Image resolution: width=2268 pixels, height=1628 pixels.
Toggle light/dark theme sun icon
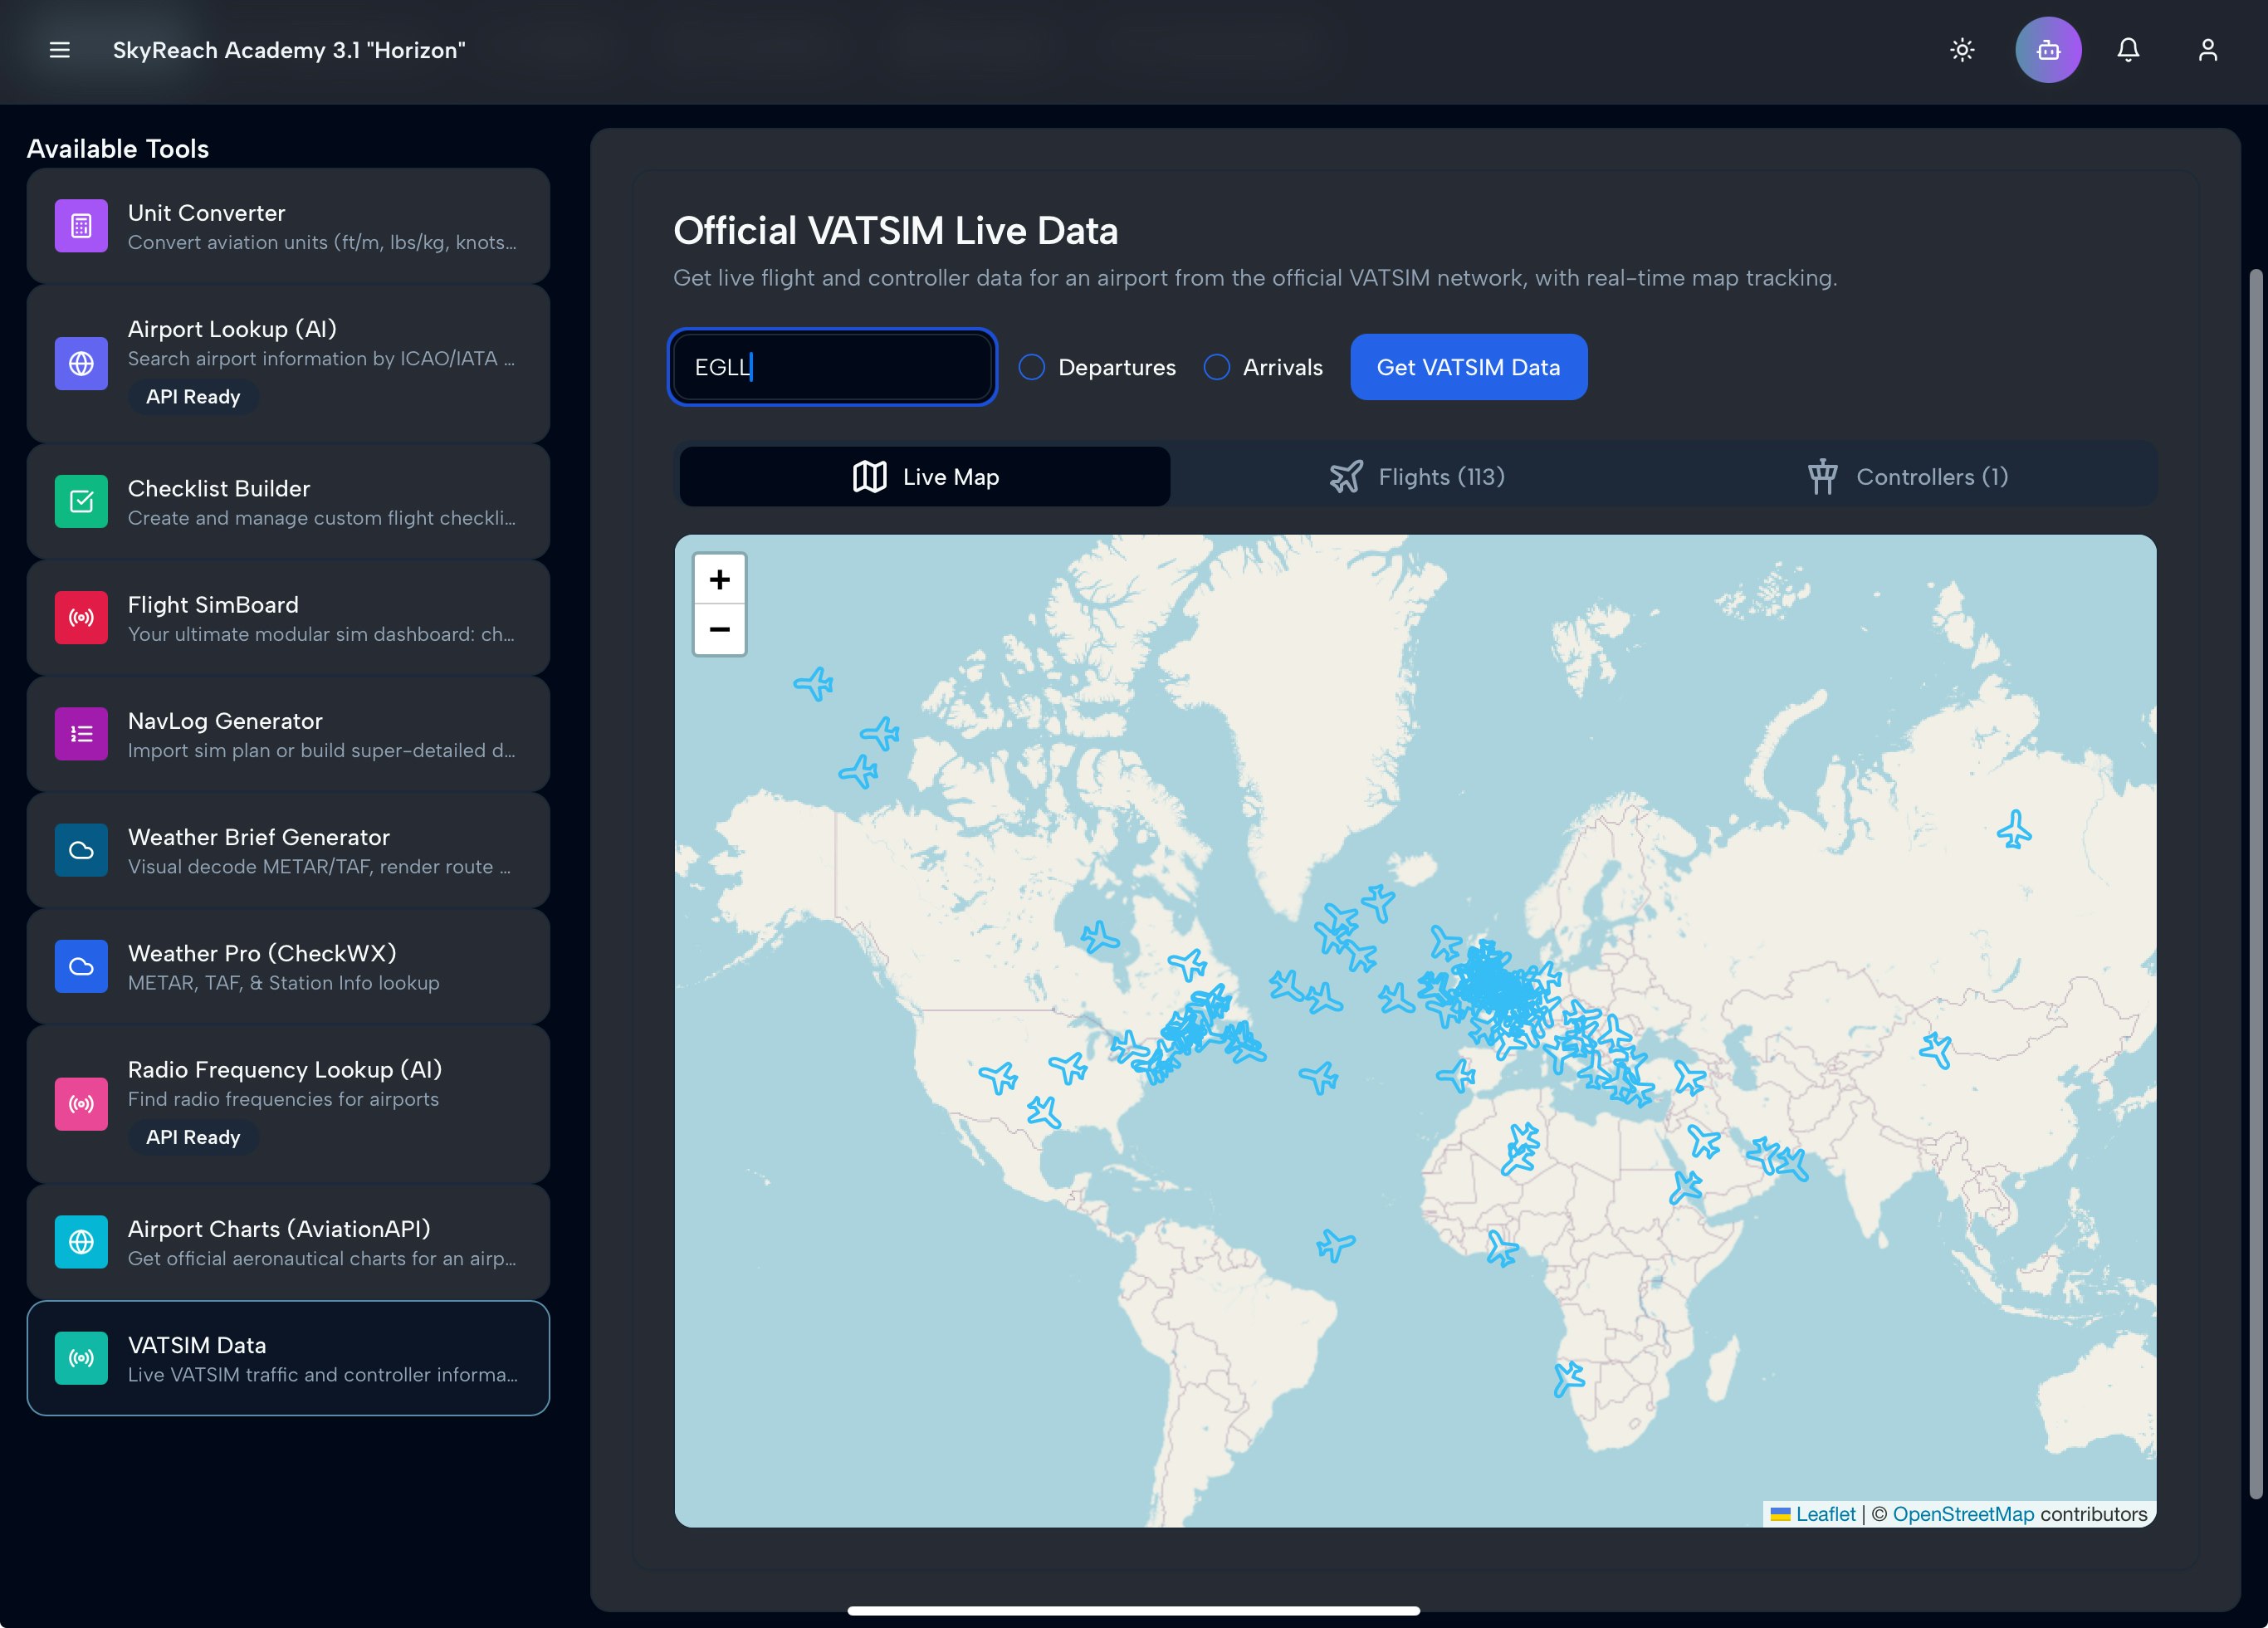[x=1962, y=50]
